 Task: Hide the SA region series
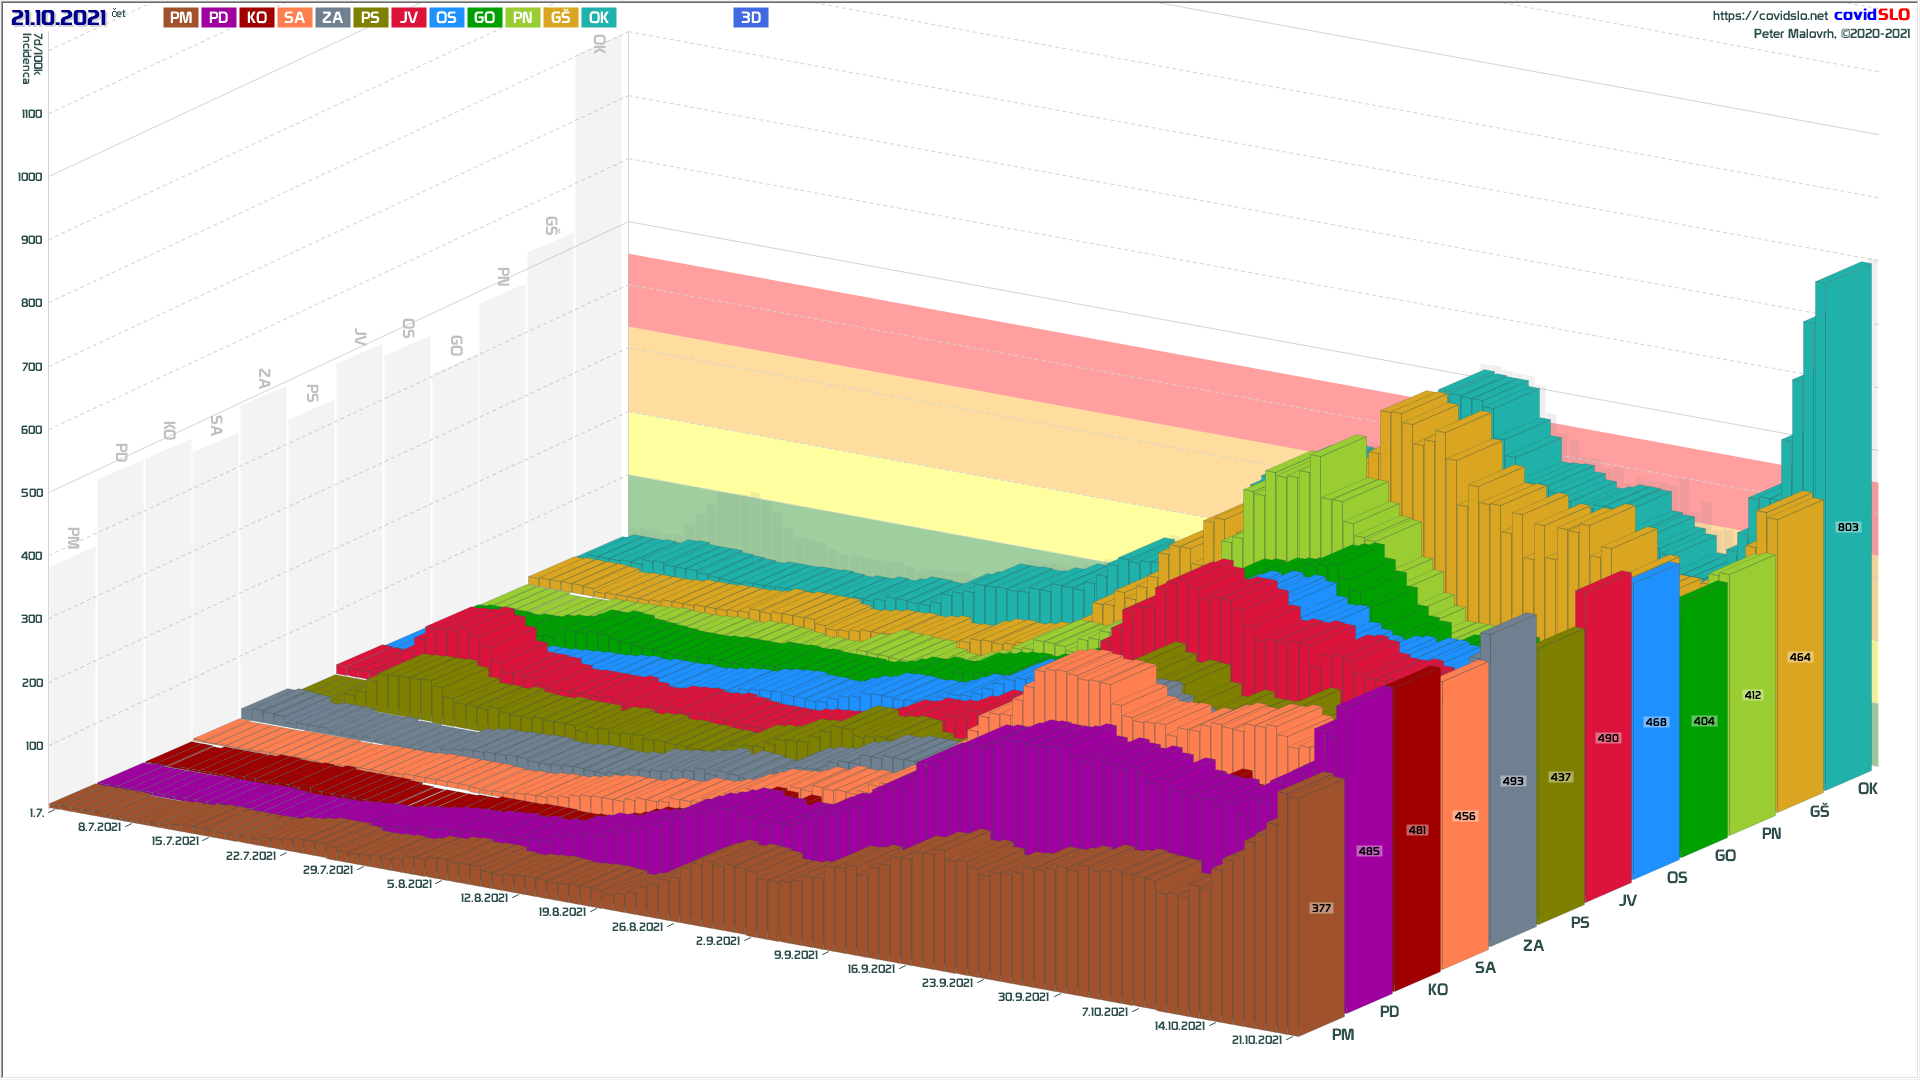click(x=294, y=18)
